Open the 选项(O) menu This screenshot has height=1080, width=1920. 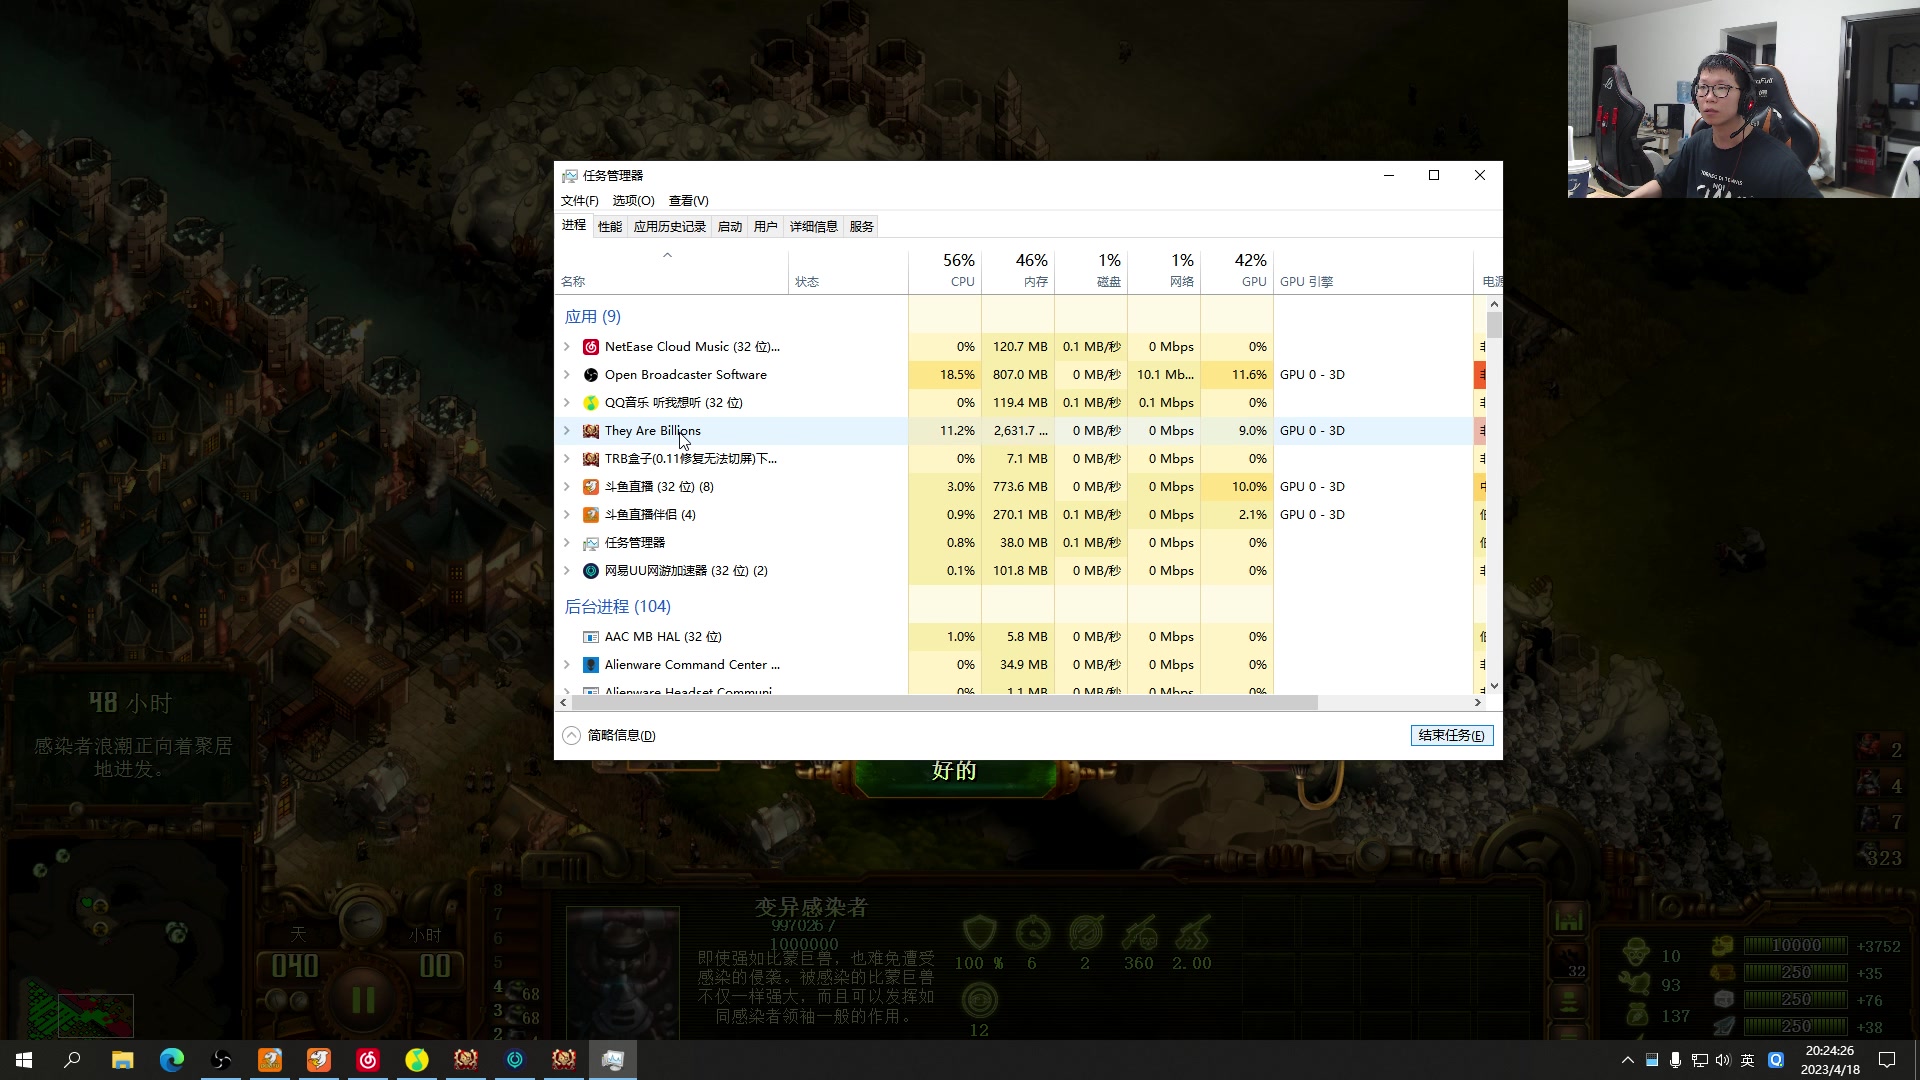(x=633, y=201)
